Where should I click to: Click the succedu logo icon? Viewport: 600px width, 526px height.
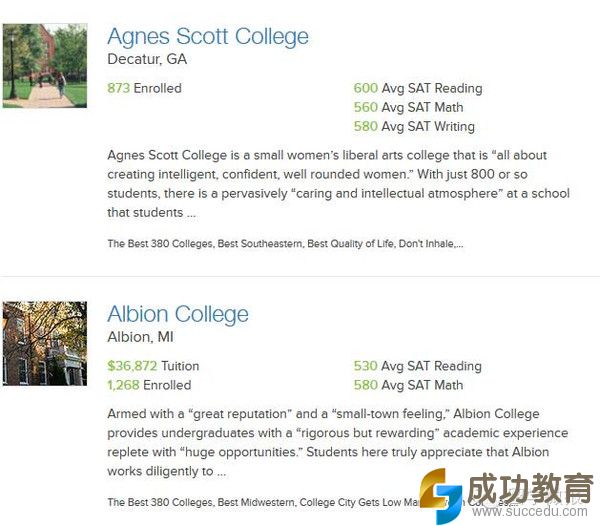coord(440,494)
